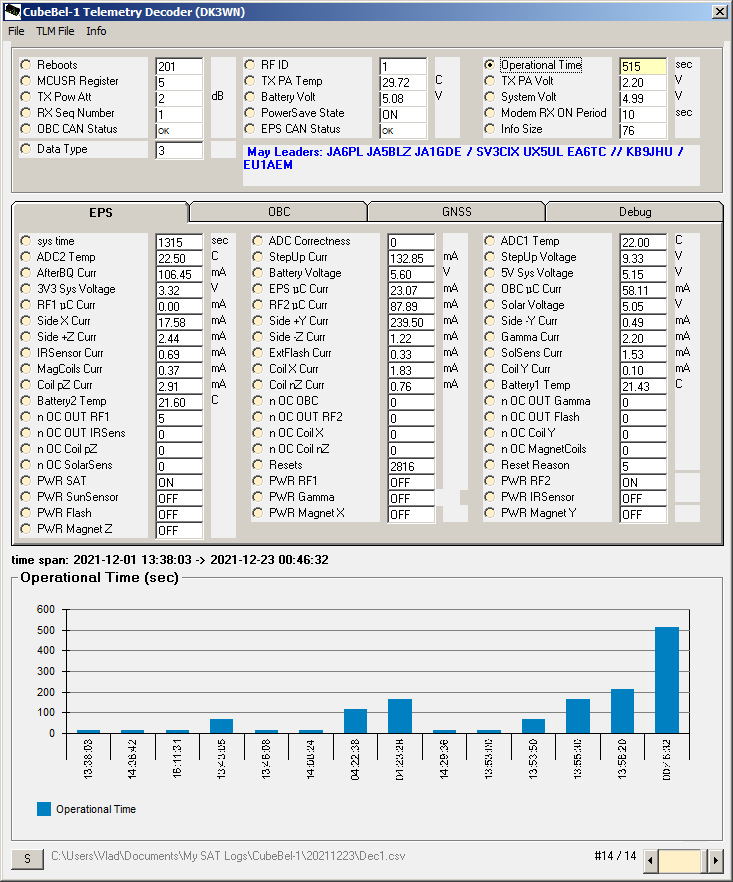
Task: Open the File menu
Action: coord(16,31)
